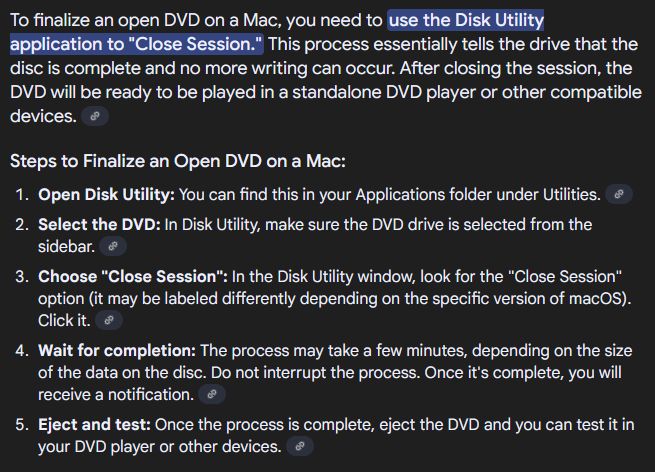
Task: Click list number 4 of the steps
Action: click(x=21, y=350)
